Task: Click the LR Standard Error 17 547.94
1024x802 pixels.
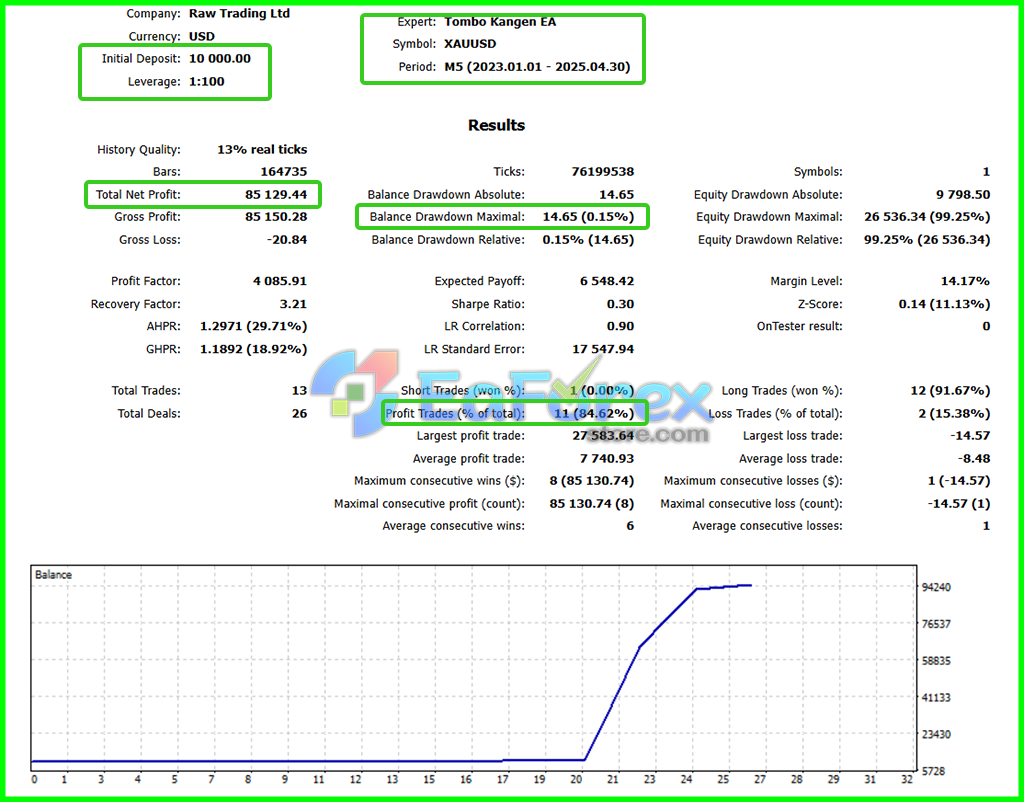Action: [x=603, y=349]
